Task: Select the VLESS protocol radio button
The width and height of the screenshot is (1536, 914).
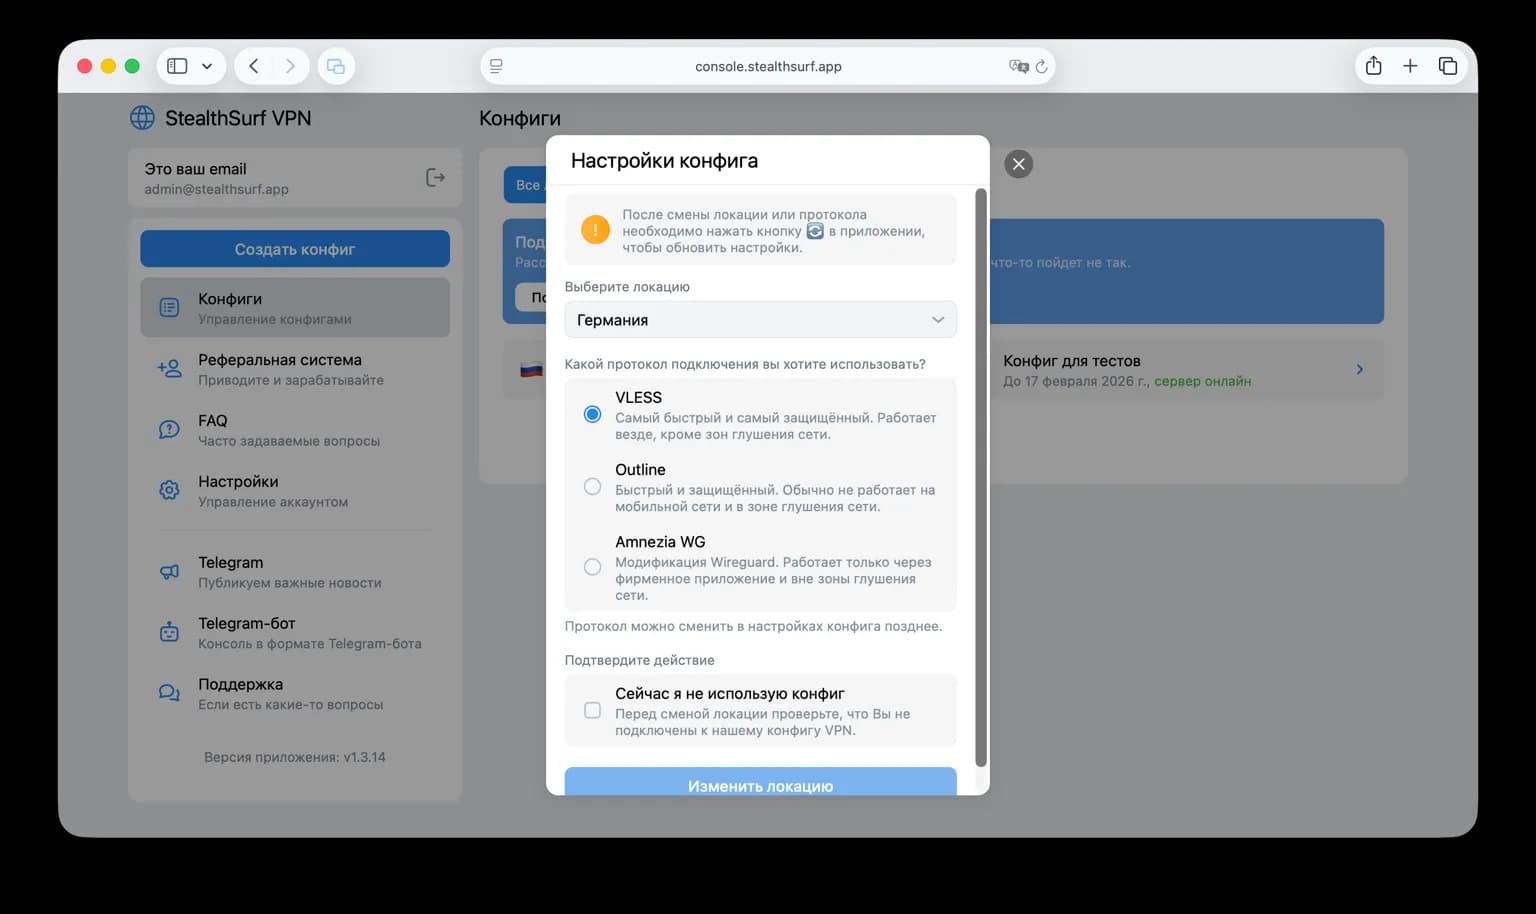Action: click(x=593, y=414)
